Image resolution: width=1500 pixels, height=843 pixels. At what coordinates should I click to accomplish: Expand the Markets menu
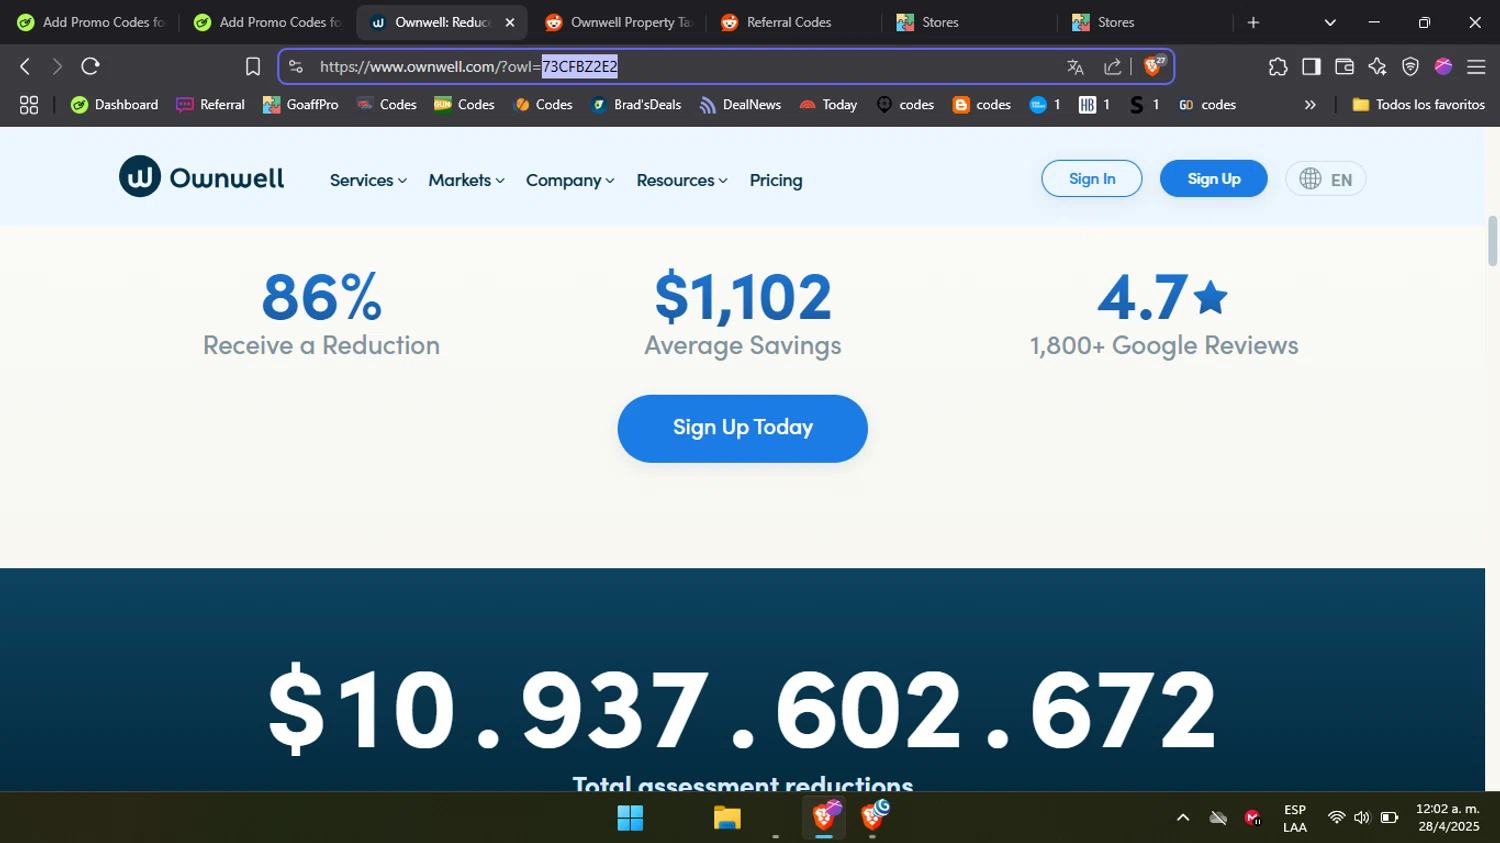[466, 180]
